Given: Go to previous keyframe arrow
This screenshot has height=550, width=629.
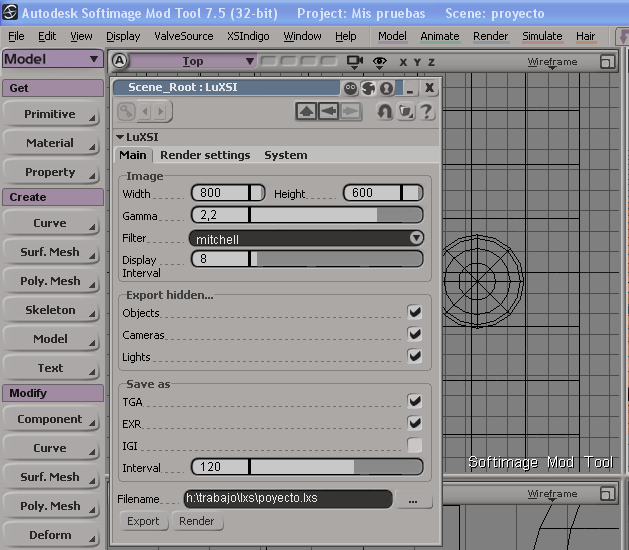Looking at the screenshot, I should [x=145, y=112].
